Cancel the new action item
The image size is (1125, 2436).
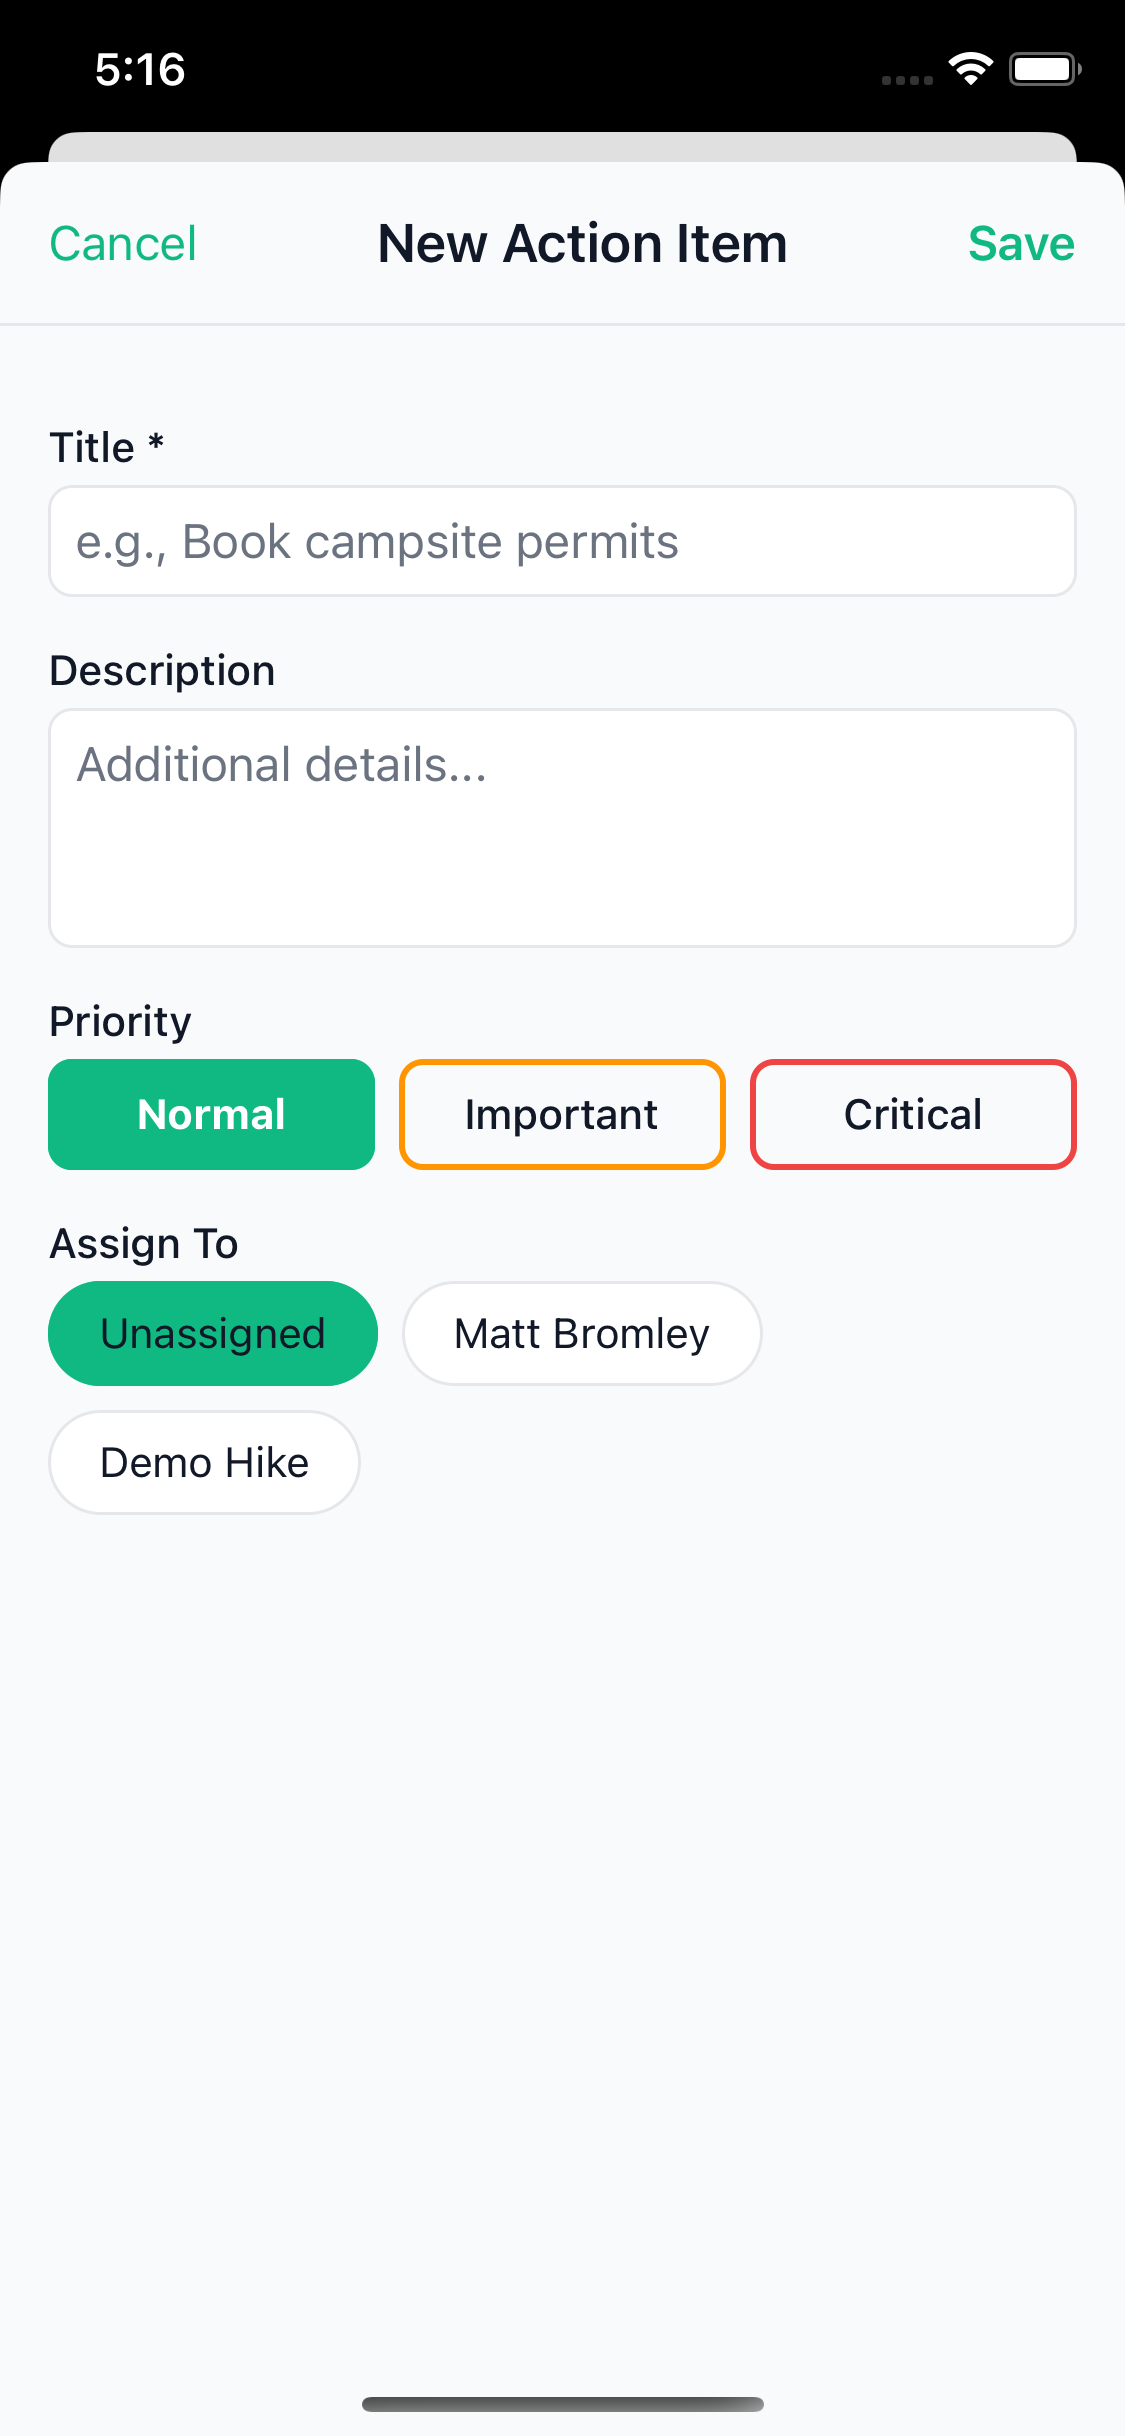click(x=123, y=244)
